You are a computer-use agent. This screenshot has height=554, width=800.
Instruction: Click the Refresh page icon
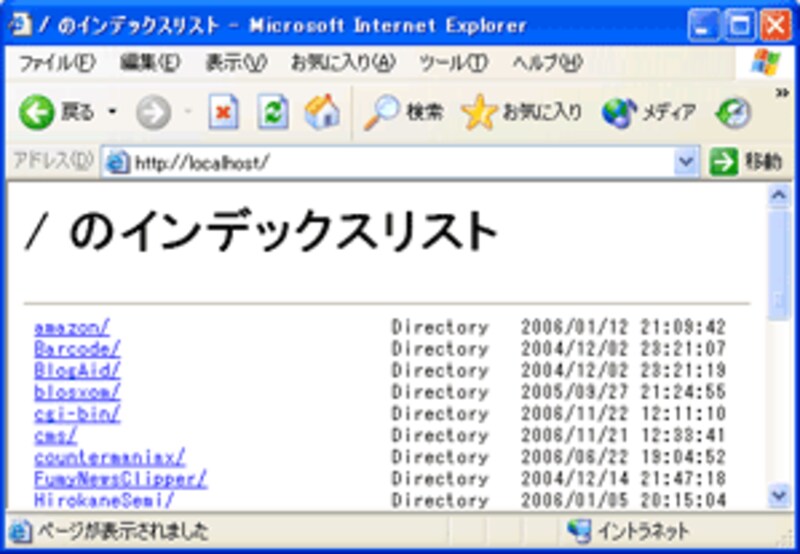272,112
